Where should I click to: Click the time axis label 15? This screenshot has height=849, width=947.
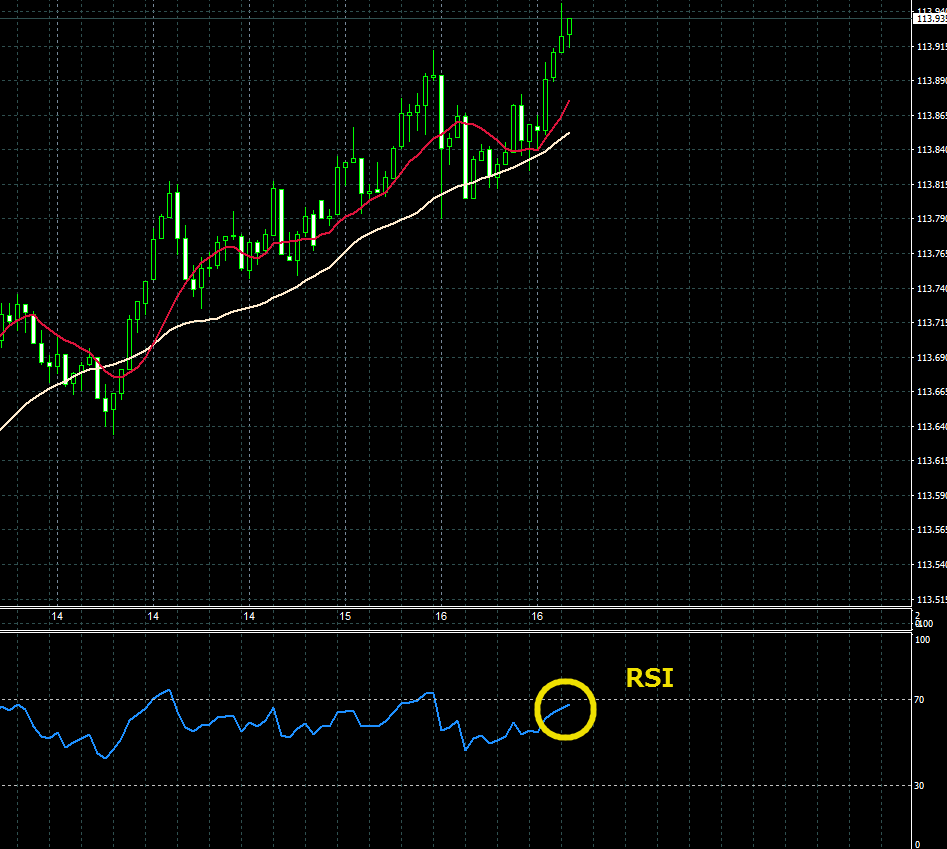(x=343, y=617)
